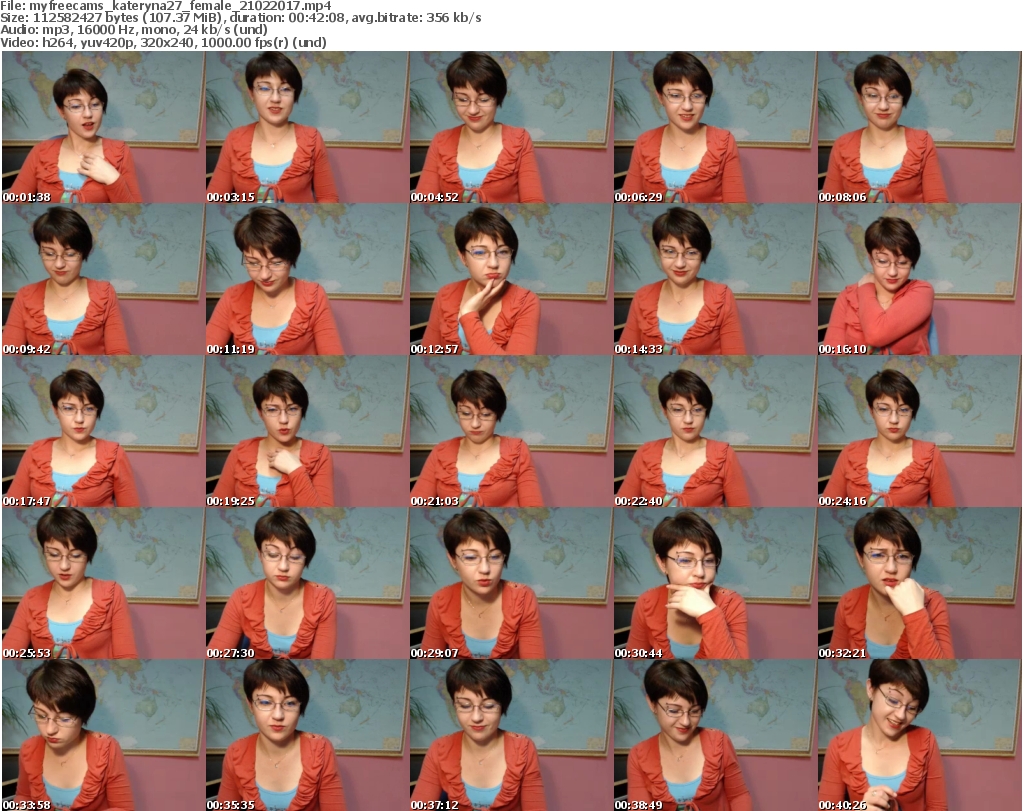
Task: Choose the thumbnail marked 00:12:57
Action: (x=511, y=279)
